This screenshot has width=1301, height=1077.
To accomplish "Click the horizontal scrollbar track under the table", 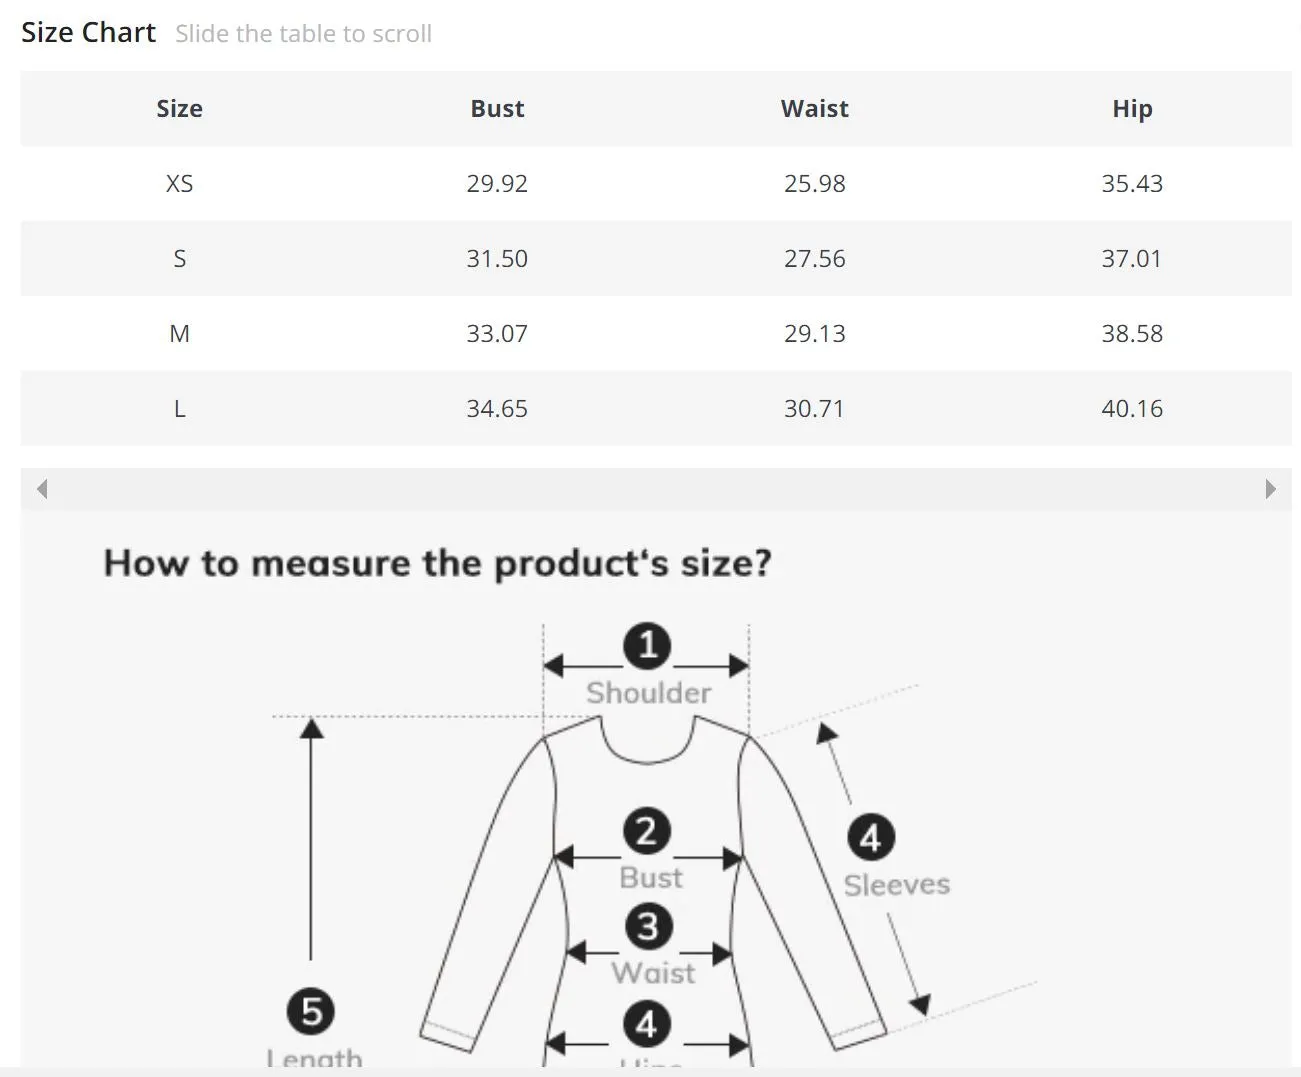I will click(x=656, y=489).
